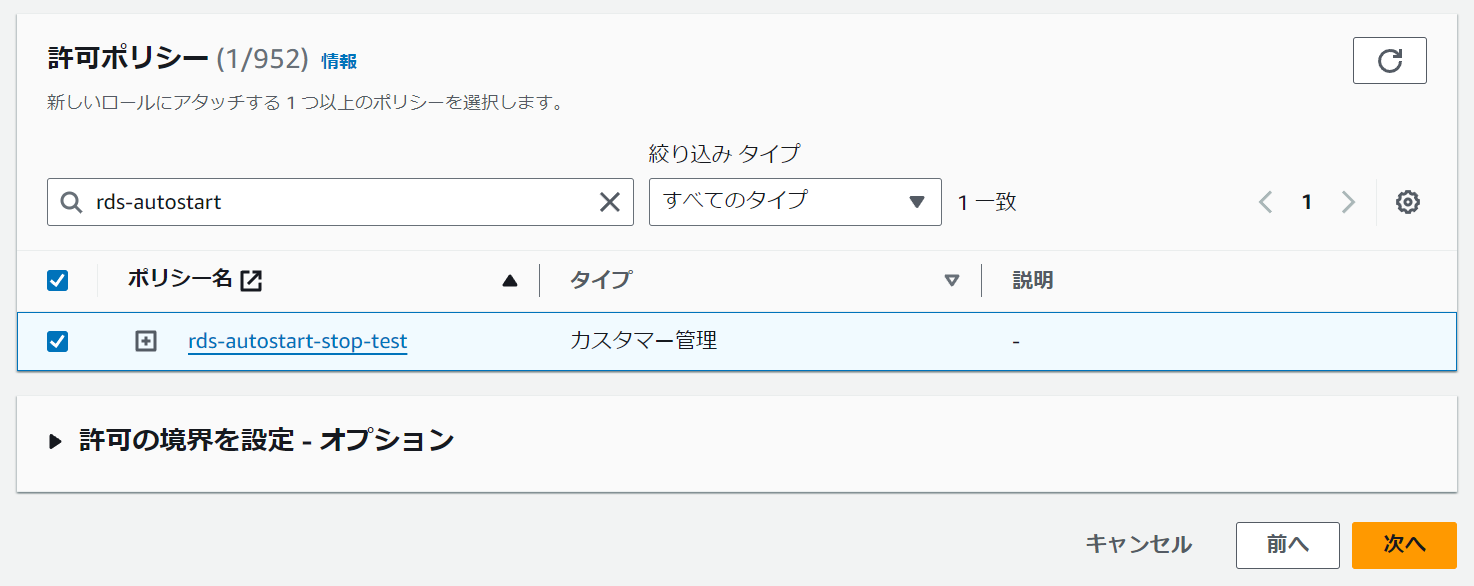Click the external link icon beside ポリシー名

pyautogui.click(x=251, y=280)
